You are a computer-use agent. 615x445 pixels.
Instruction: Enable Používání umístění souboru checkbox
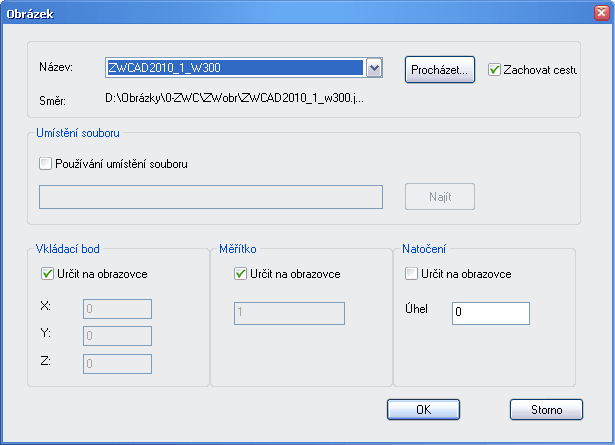click(x=44, y=164)
